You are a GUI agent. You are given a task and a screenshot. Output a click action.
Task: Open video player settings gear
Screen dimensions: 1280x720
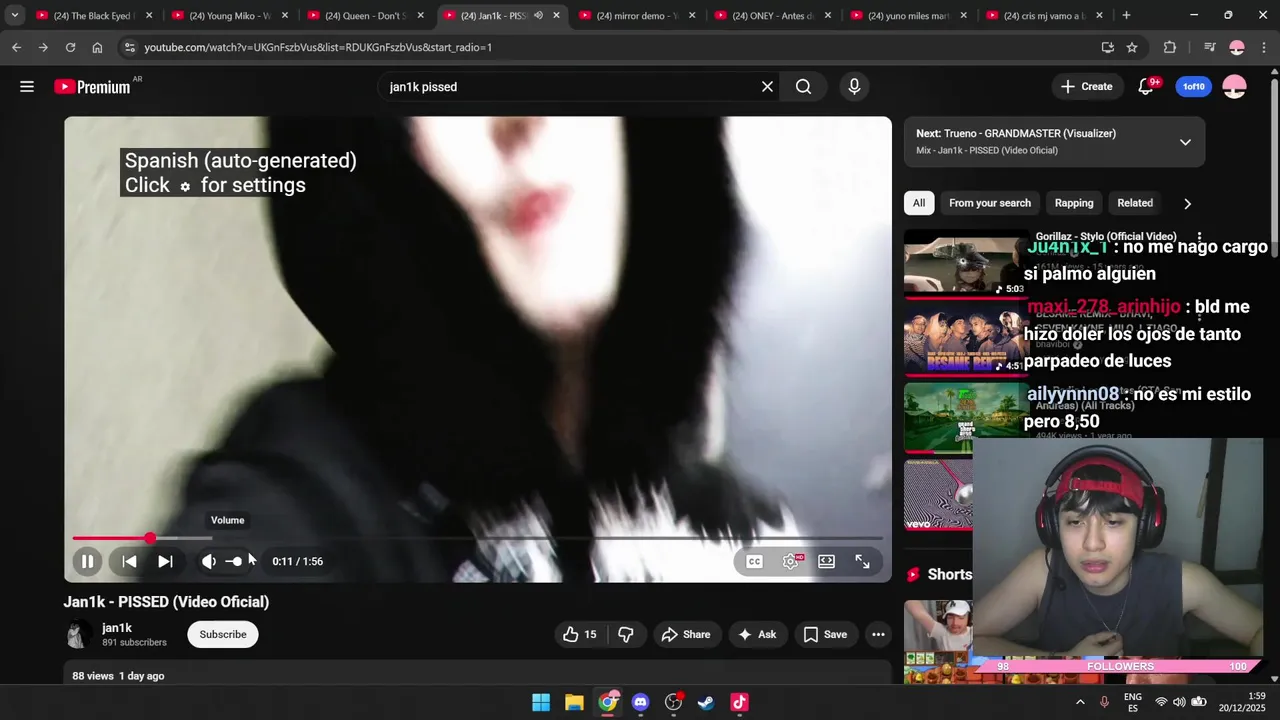[790, 562]
